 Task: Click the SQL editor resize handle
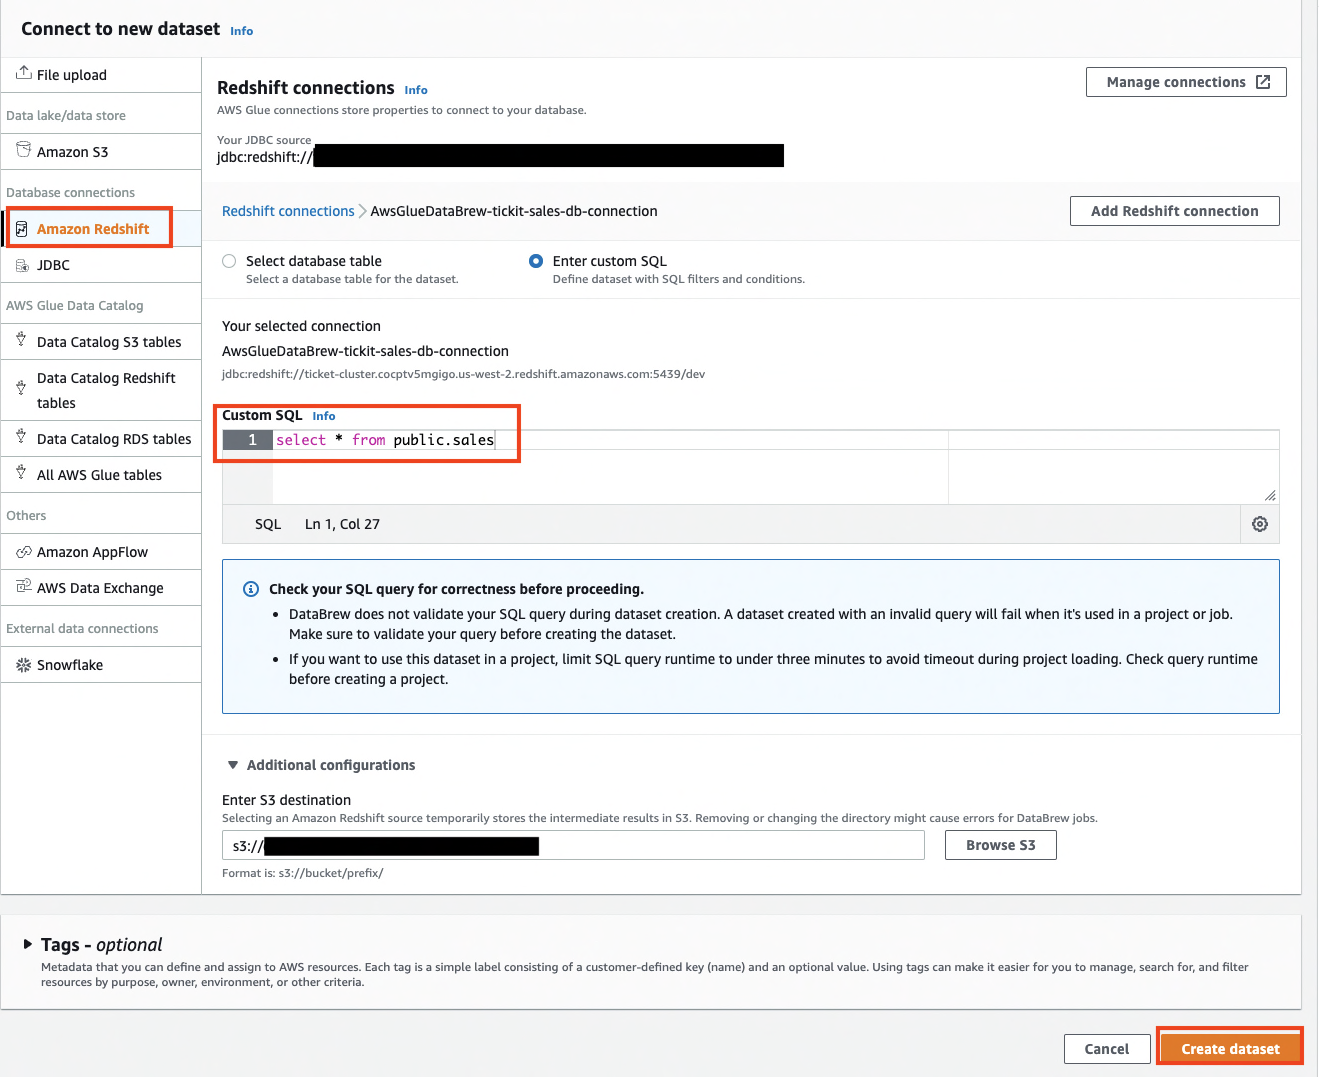click(x=1270, y=495)
